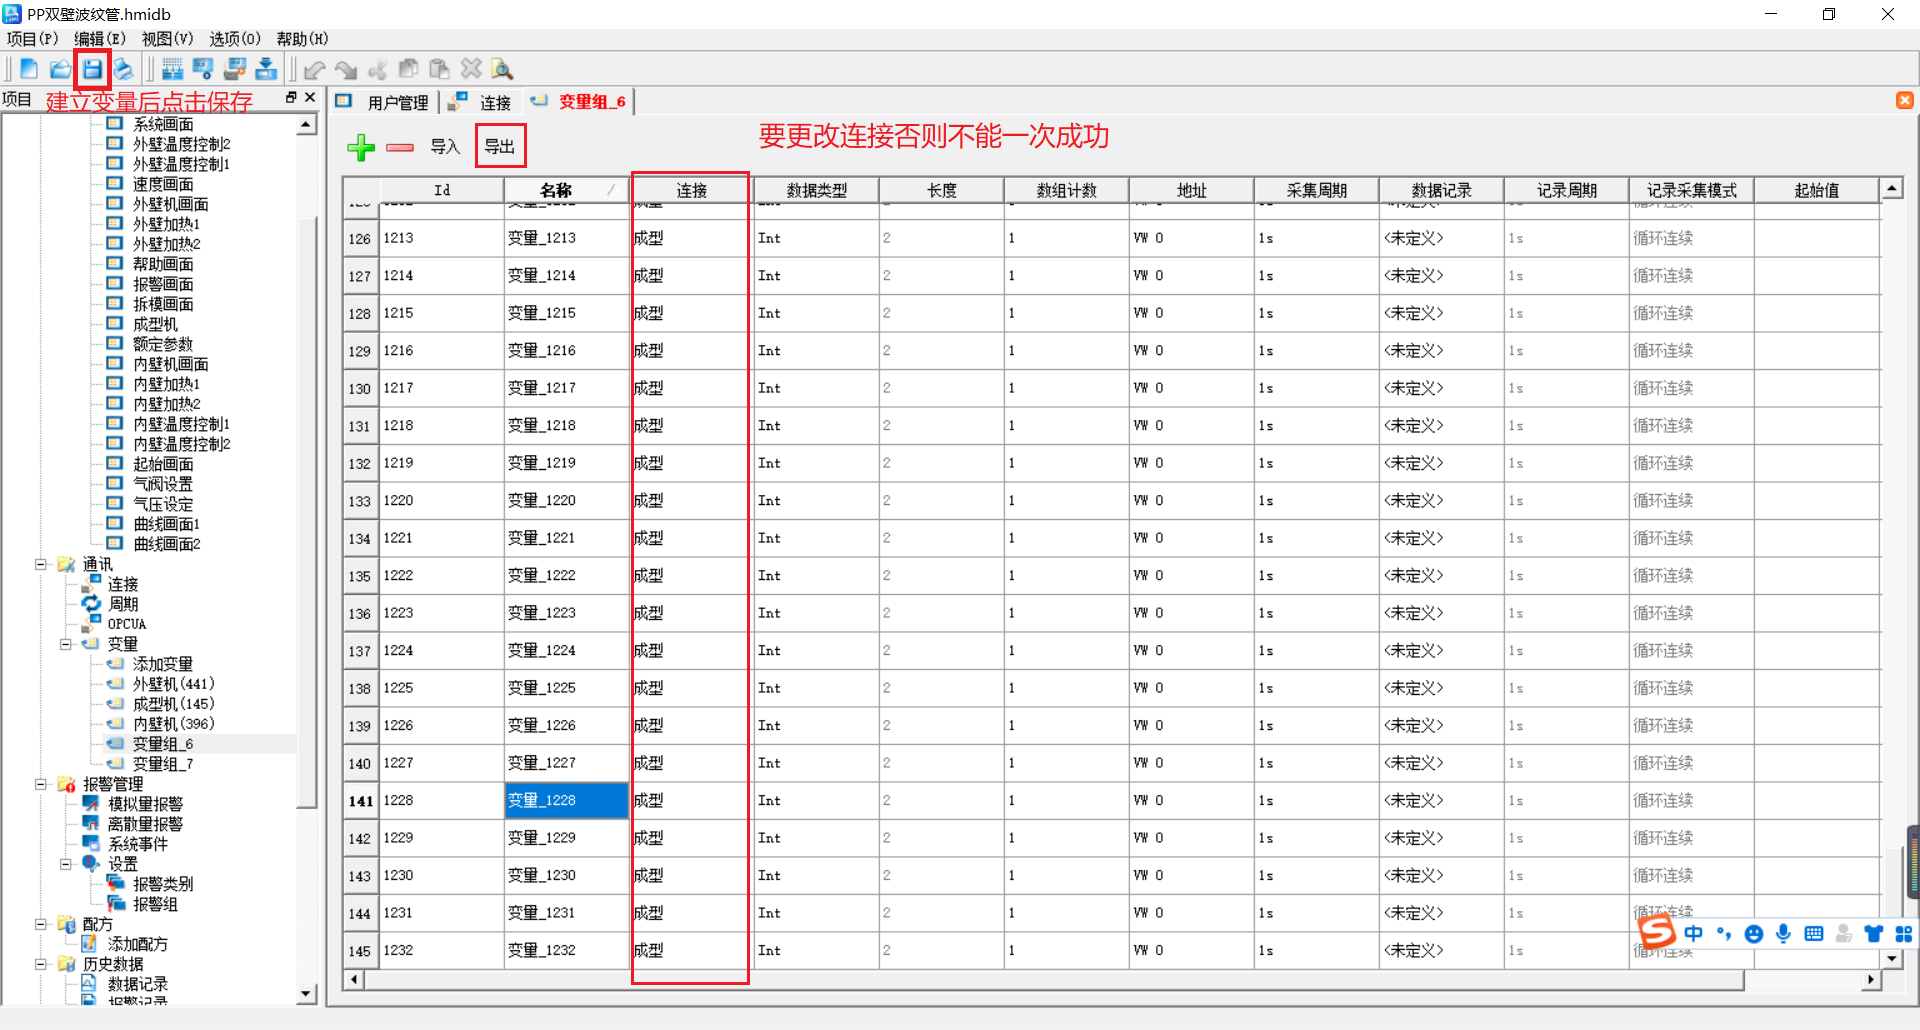Click the Delete X toolbar icon
This screenshot has height=1030, width=1920.
(471, 69)
